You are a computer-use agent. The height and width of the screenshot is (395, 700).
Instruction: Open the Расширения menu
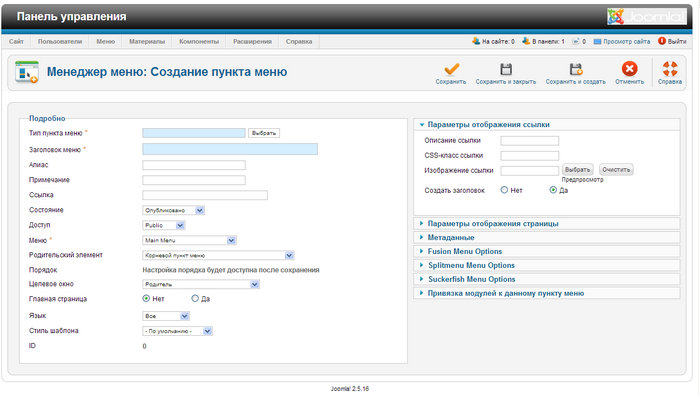pyautogui.click(x=252, y=42)
